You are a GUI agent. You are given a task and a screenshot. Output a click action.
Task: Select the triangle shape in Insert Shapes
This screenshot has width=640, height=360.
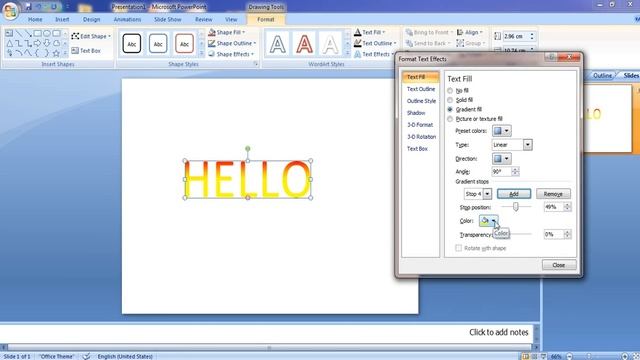click(9, 43)
